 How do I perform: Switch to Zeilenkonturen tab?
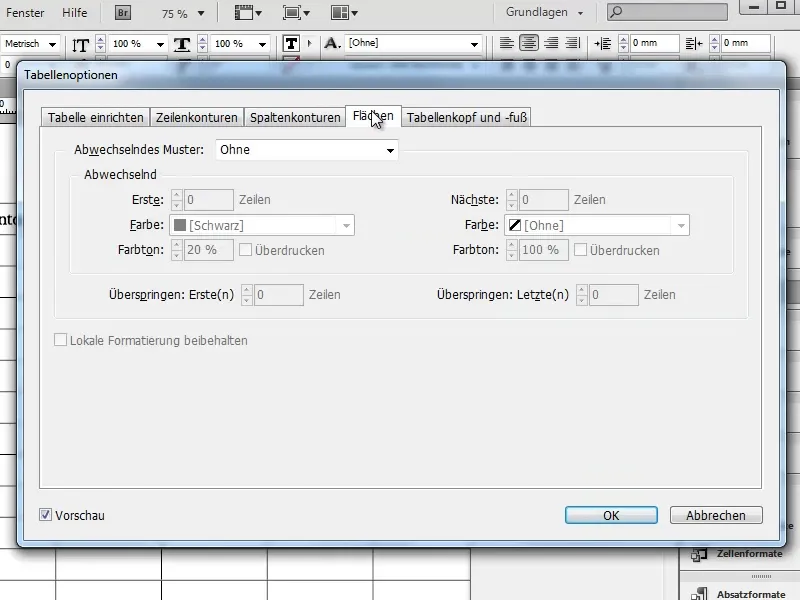click(x=196, y=117)
